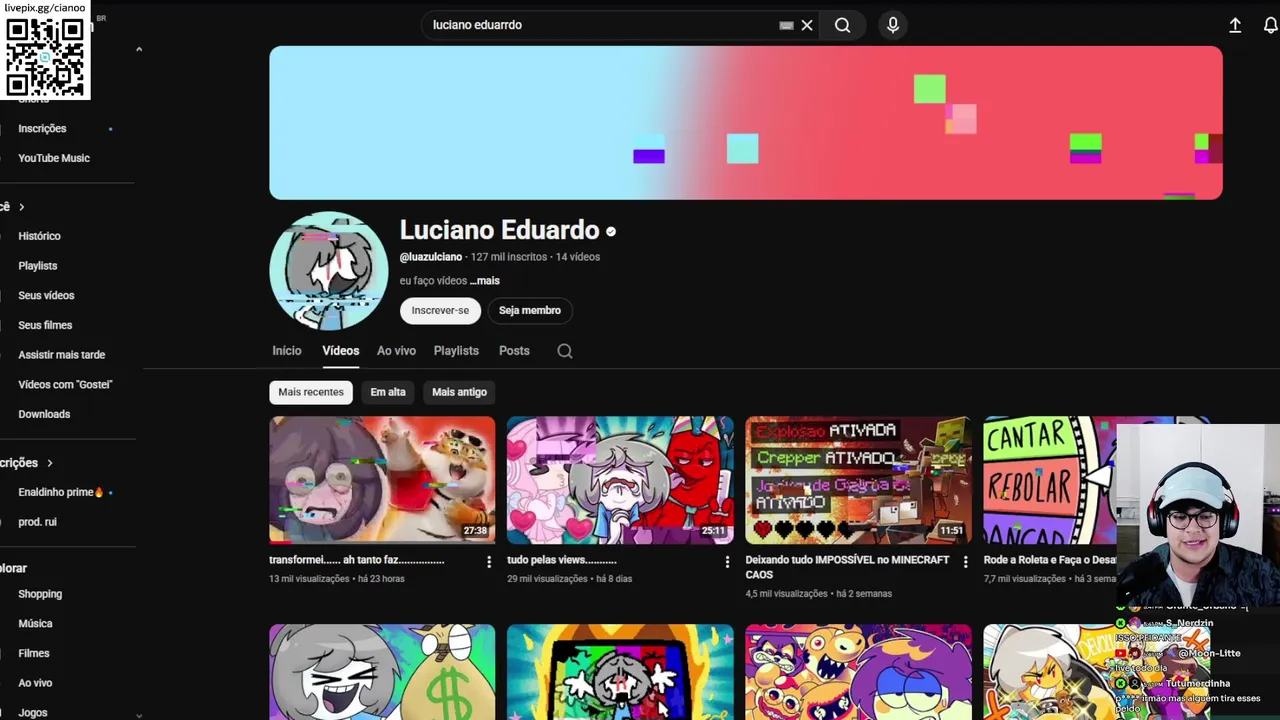This screenshot has width=1280, height=720.
Task: Expand channel description with '...mais'
Action: pyautogui.click(x=485, y=281)
